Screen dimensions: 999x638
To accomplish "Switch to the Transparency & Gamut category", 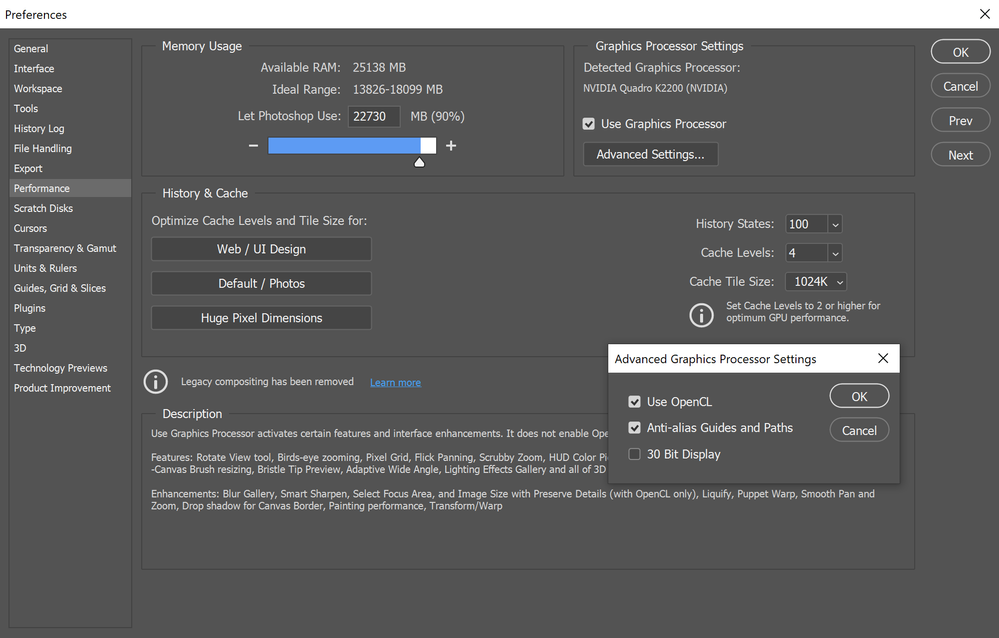I will (65, 248).
